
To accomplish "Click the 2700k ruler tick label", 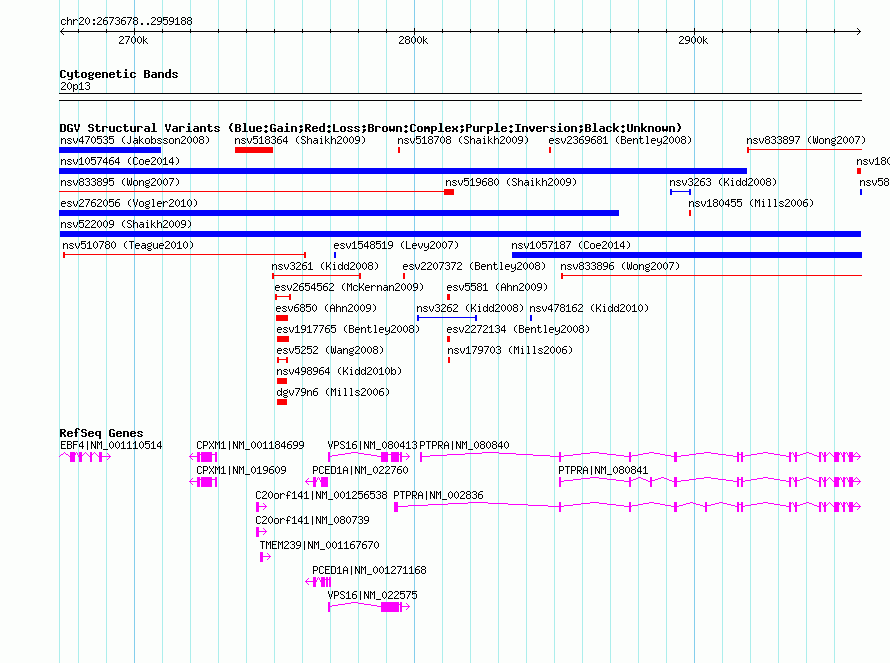I will click(x=133, y=40).
